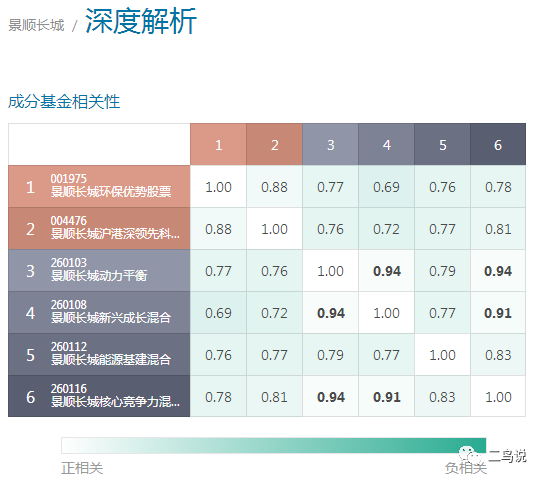Click the 深度解析 page title

tap(141, 21)
